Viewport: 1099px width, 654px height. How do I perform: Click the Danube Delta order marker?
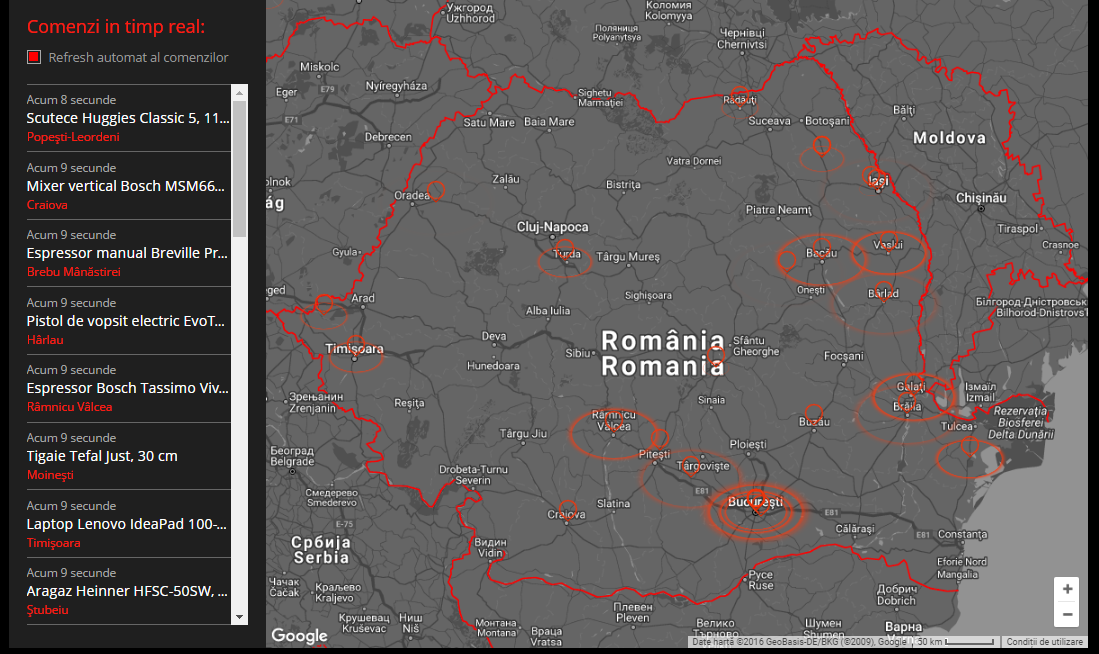coord(970,445)
